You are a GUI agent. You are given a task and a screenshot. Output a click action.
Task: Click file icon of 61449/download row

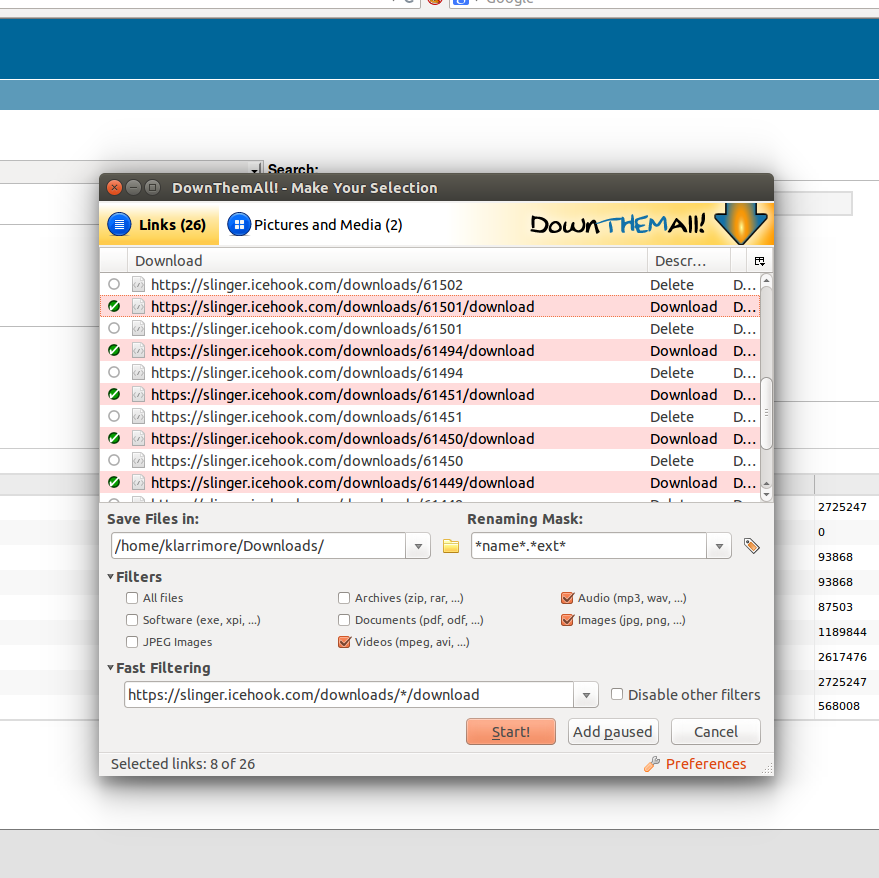[x=138, y=483]
